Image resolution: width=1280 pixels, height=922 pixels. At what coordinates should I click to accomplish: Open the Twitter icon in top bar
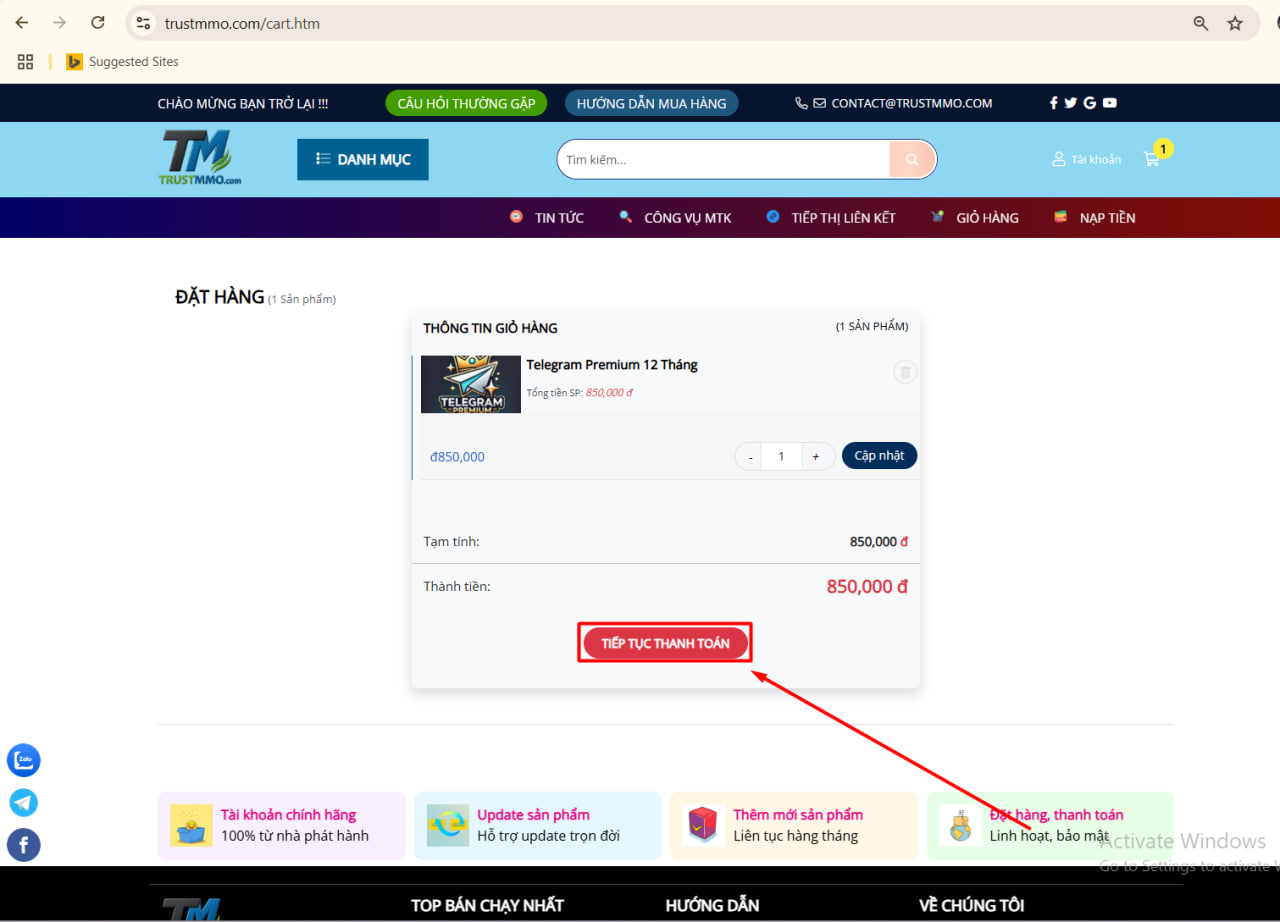pyautogui.click(x=1071, y=103)
